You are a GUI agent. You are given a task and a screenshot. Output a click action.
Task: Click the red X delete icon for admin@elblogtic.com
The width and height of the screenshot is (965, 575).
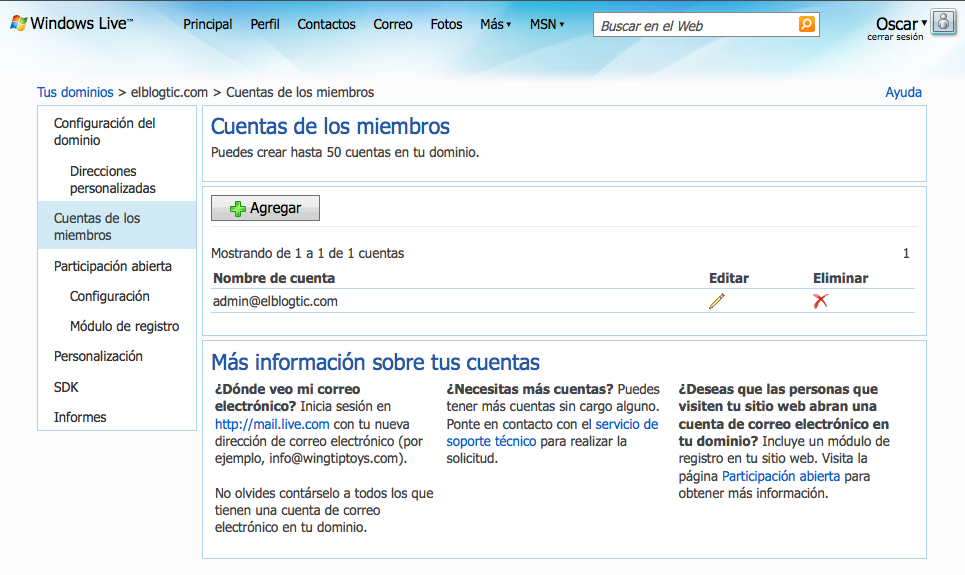[820, 301]
